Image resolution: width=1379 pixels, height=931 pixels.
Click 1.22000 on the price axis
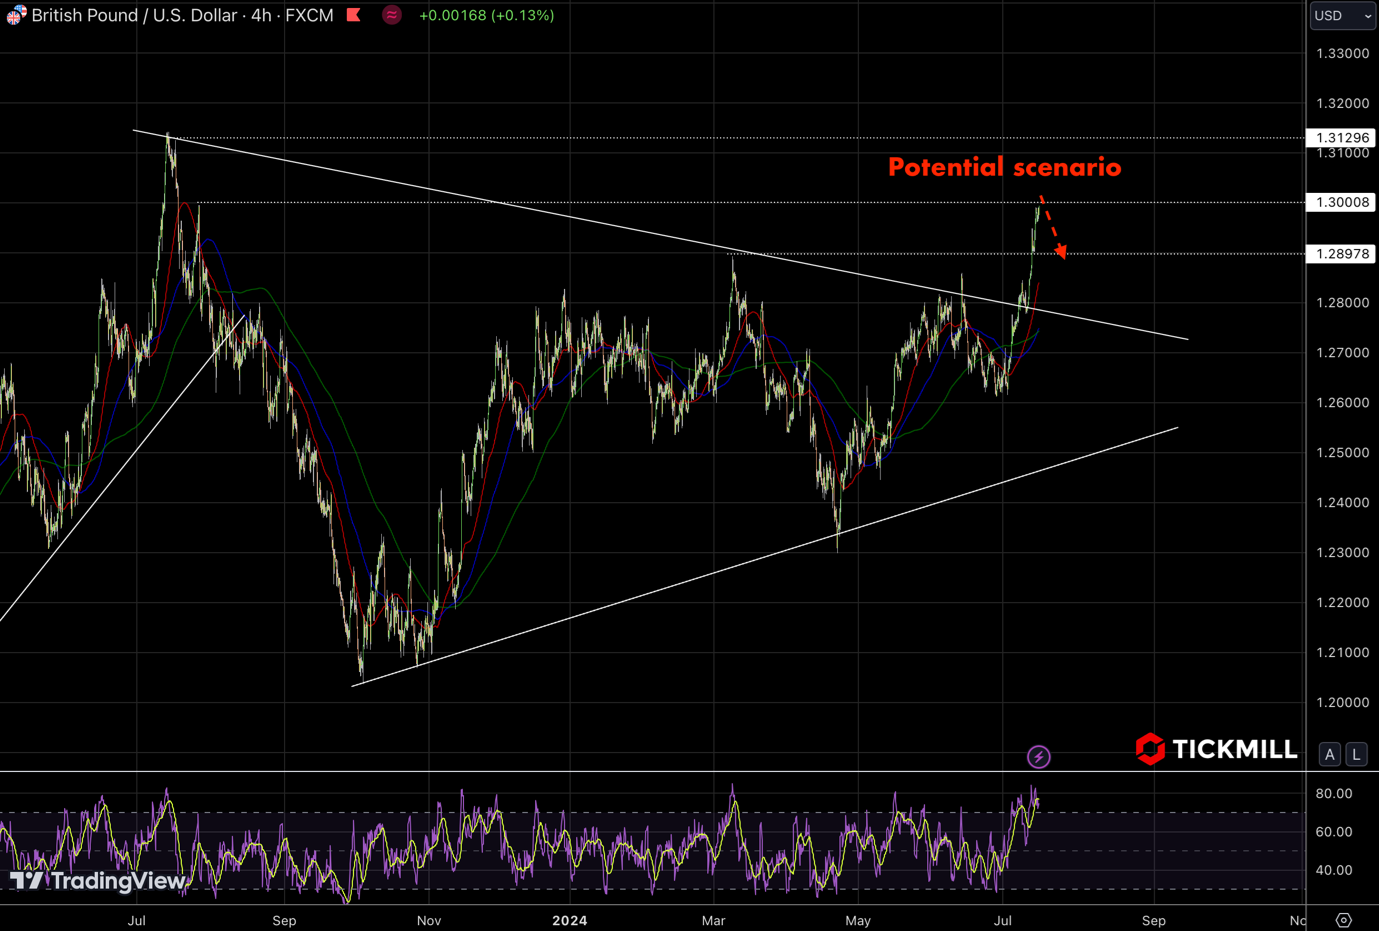pos(1343,603)
